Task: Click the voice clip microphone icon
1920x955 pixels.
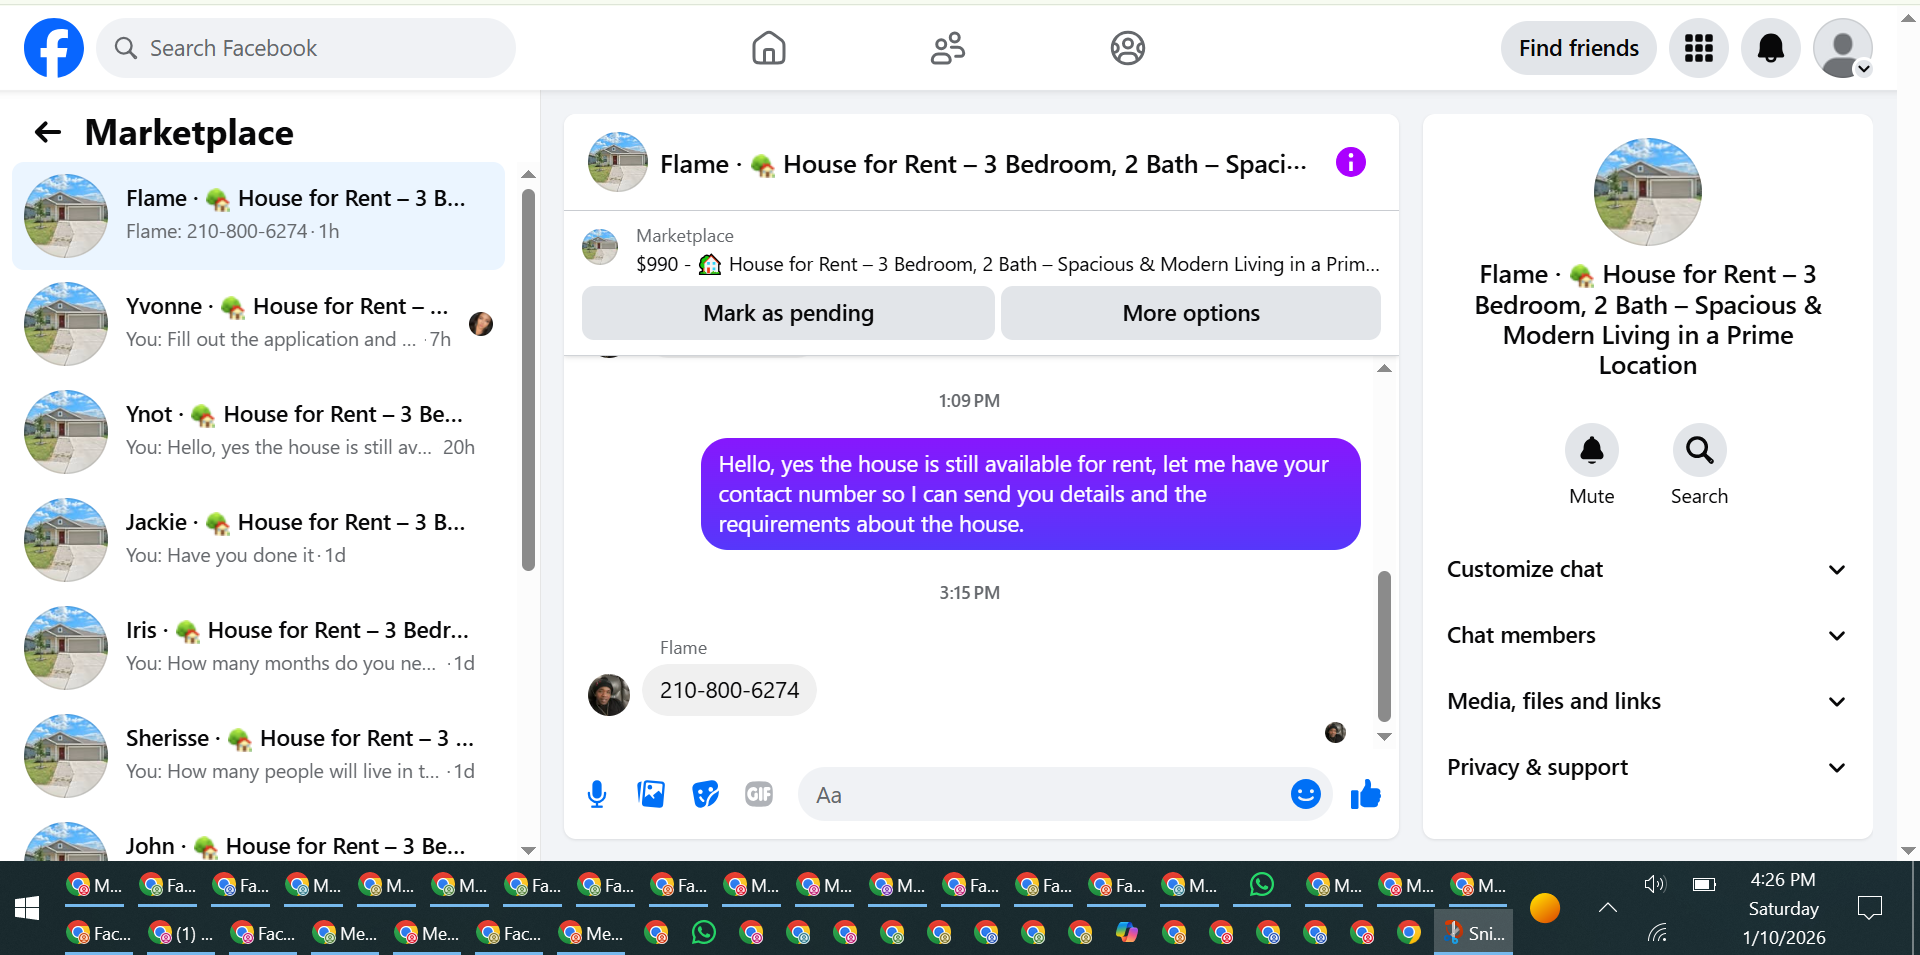Action: point(597,795)
